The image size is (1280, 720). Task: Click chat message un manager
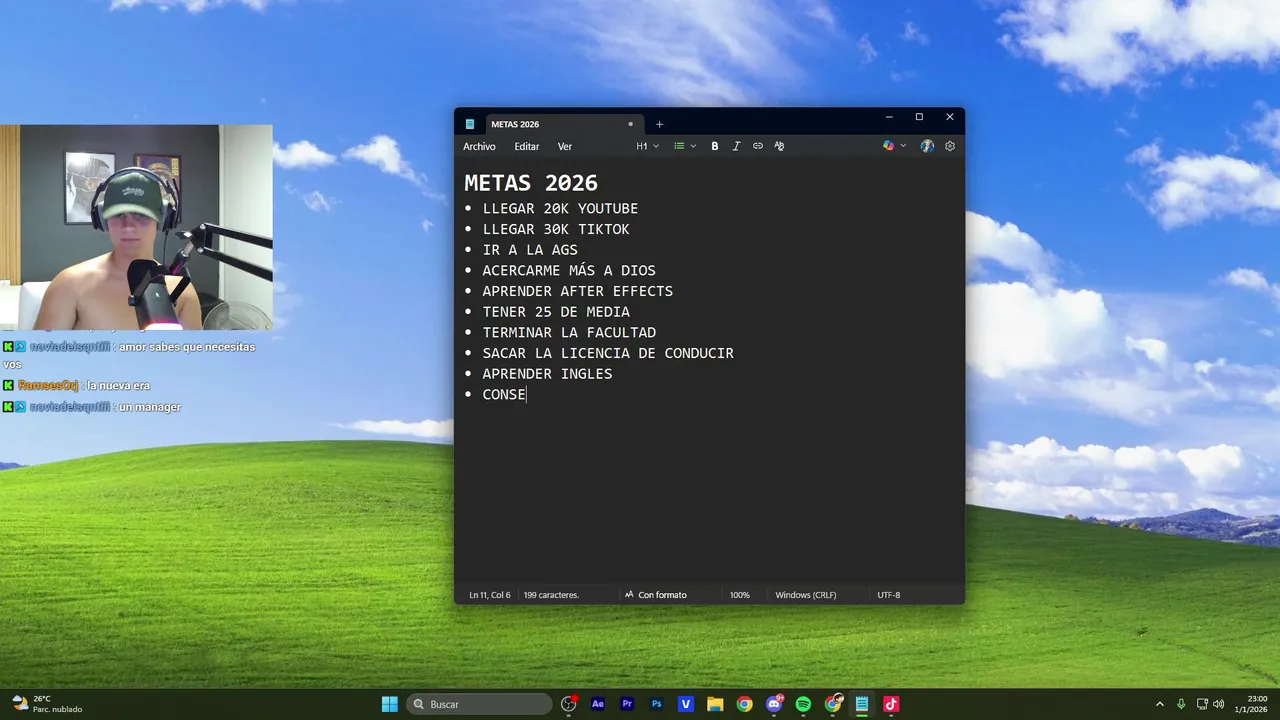(x=150, y=407)
